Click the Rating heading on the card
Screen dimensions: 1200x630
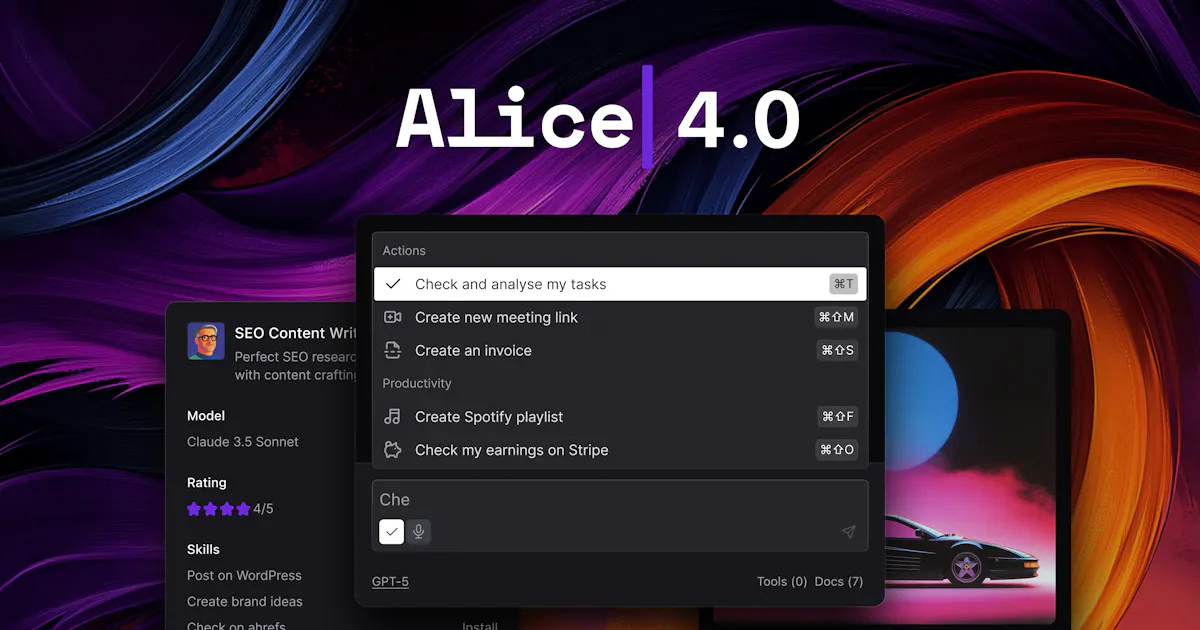point(207,482)
